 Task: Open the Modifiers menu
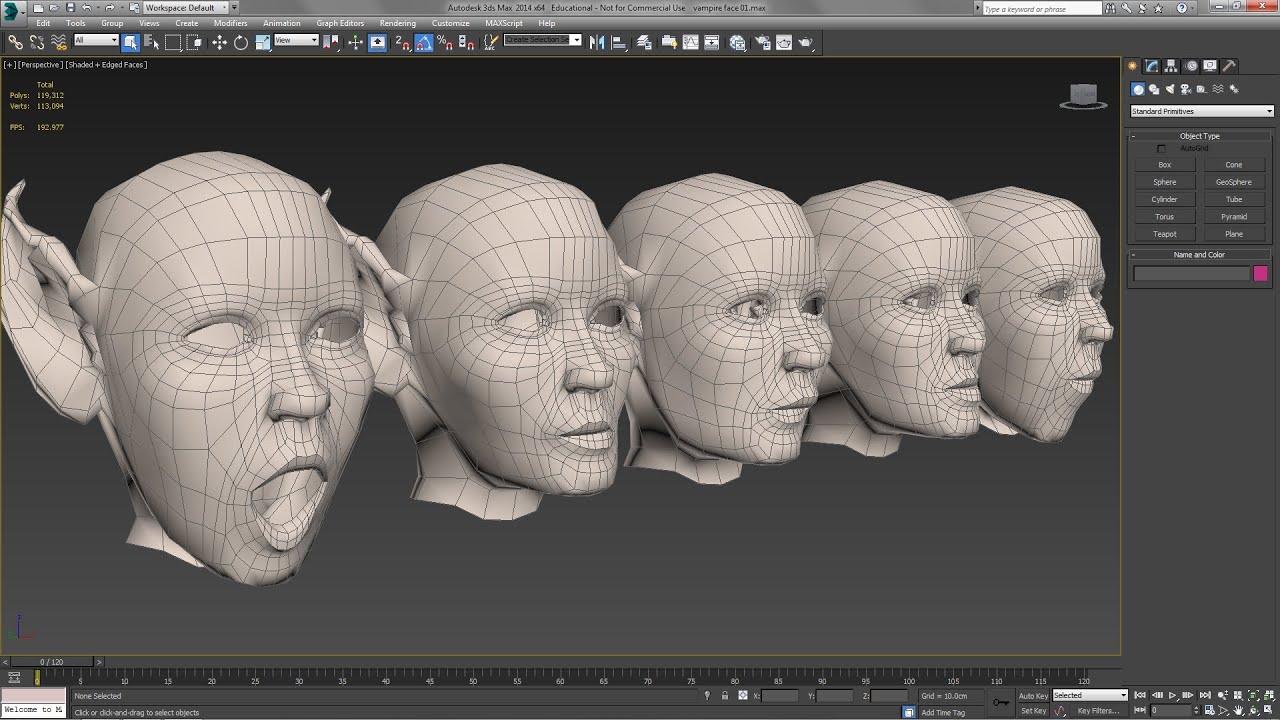pos(231,23)
